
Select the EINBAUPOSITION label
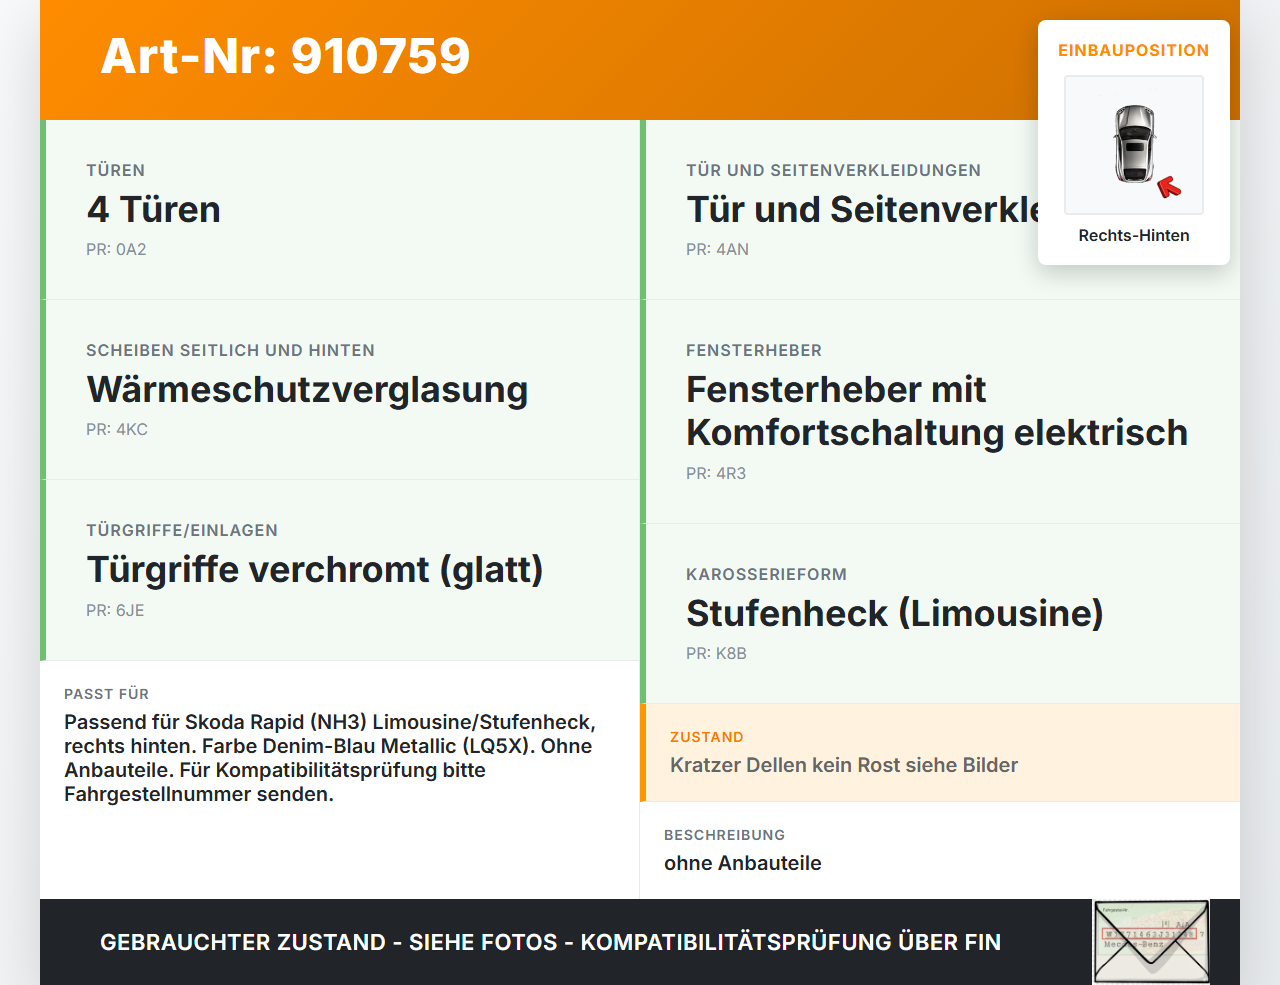1134,50
